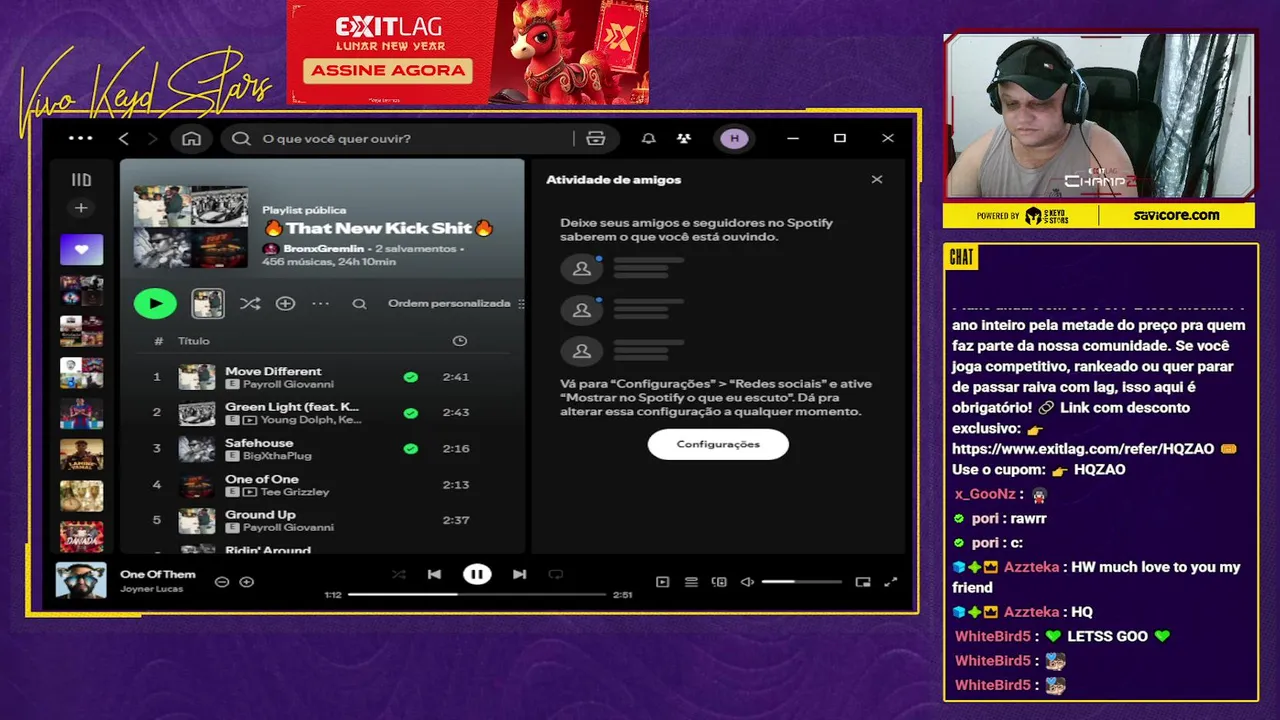Open now-playing title 'One Of Them'
The width and height of the screenshot is (1280, 720).
point(158,574)
